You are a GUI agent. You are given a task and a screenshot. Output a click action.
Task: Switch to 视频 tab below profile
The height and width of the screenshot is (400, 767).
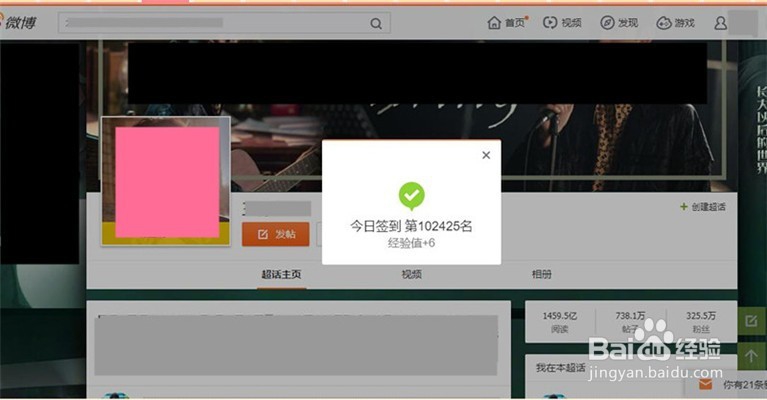click(x=411, y=274)
